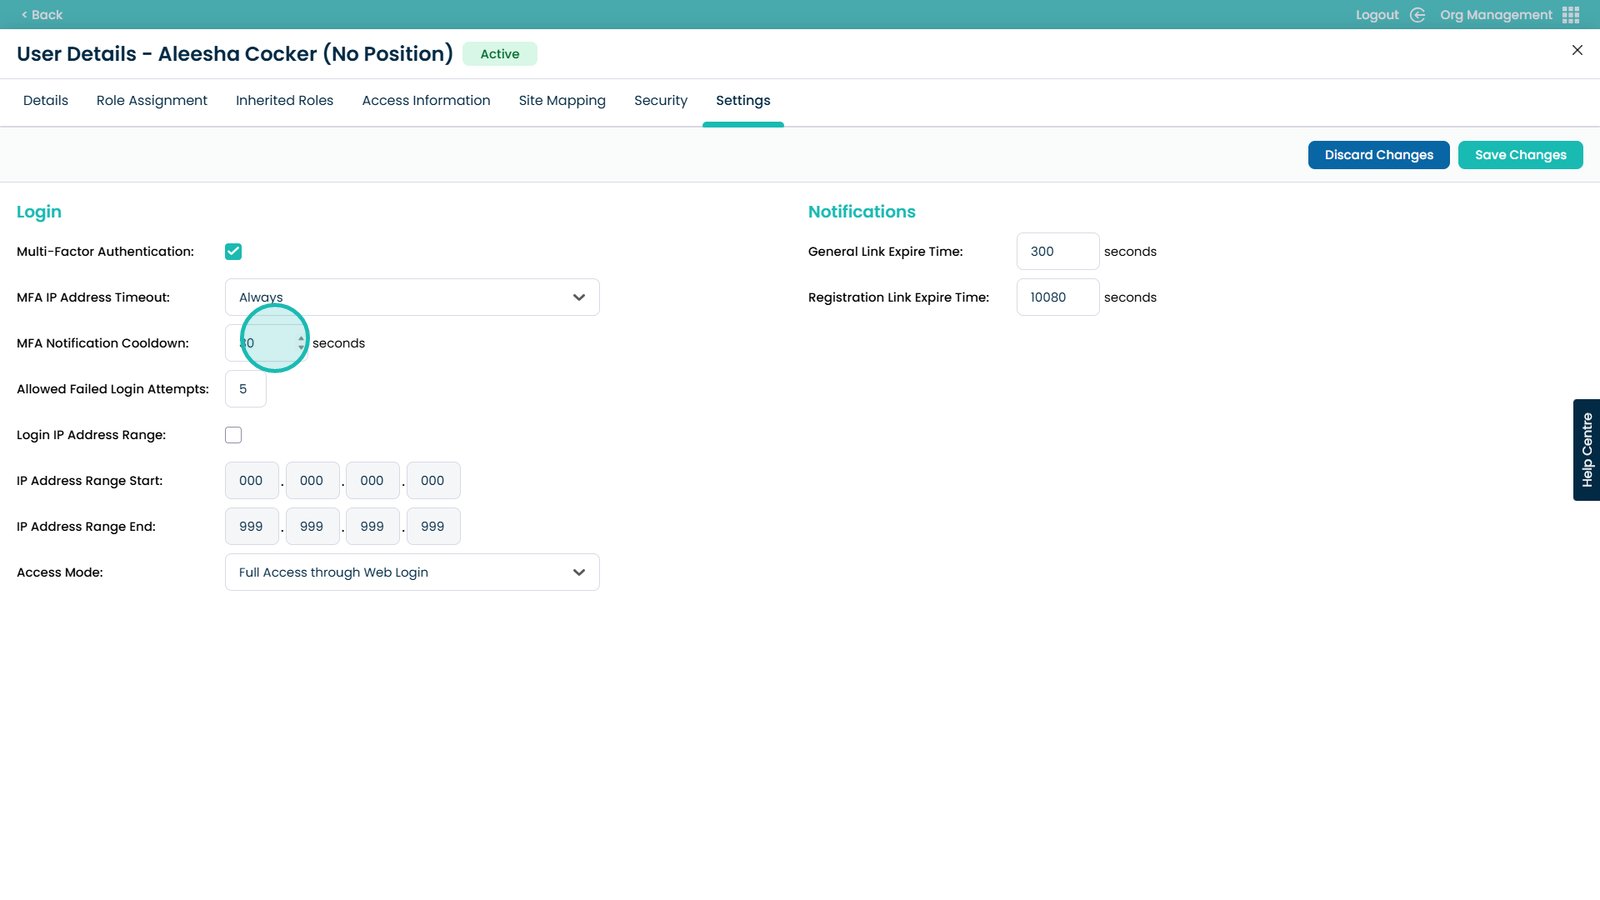This screenshot has width=1600, height=900.
Task: Open the Org Management grid icon
Action: [x=1571, y=15]
